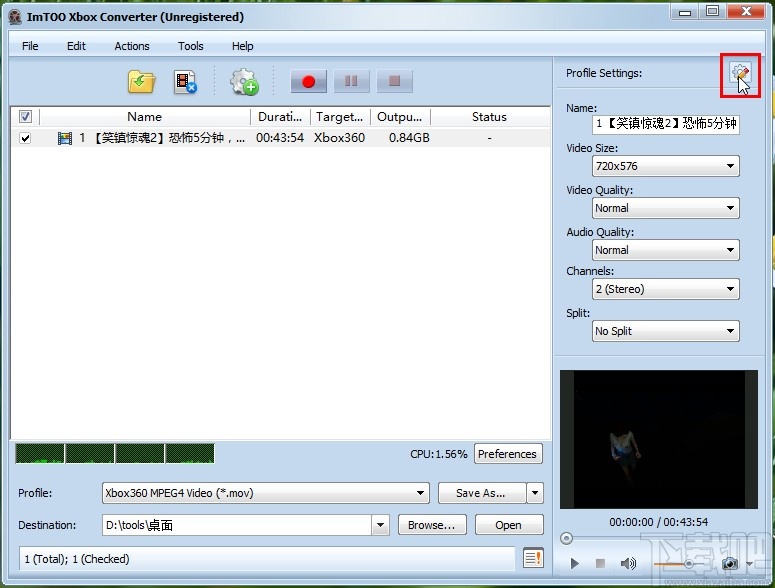Click the Open destination button

click(509, 525)
